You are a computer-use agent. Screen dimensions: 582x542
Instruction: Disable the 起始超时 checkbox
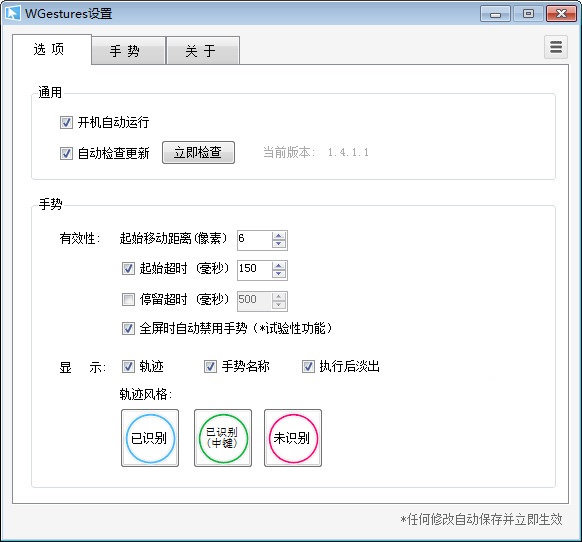[x=128, y=268]
